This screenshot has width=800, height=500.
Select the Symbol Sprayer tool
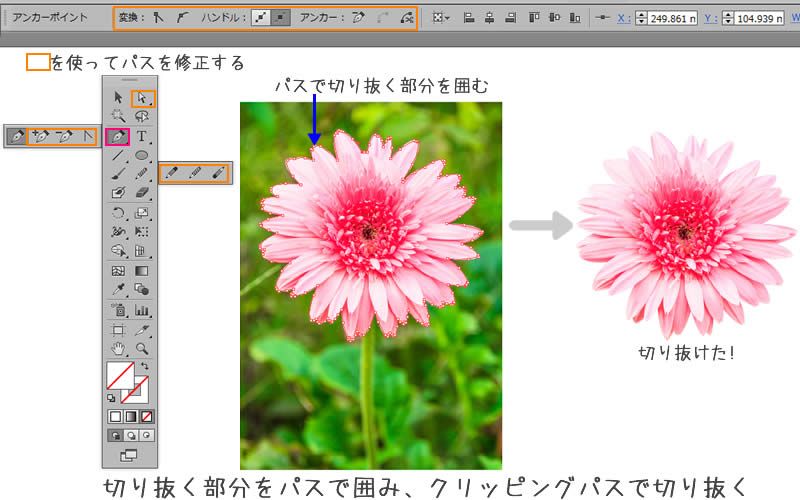click(x=118, y=310)
